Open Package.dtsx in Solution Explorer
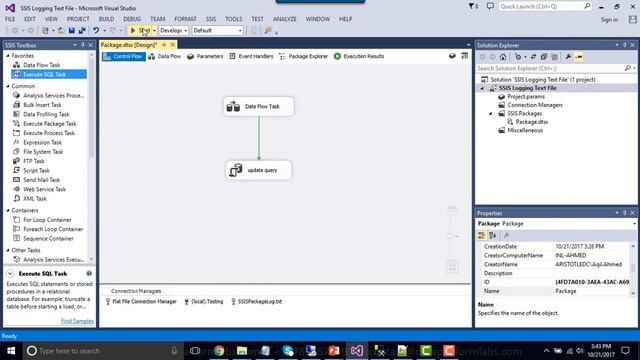 point(531,122)
